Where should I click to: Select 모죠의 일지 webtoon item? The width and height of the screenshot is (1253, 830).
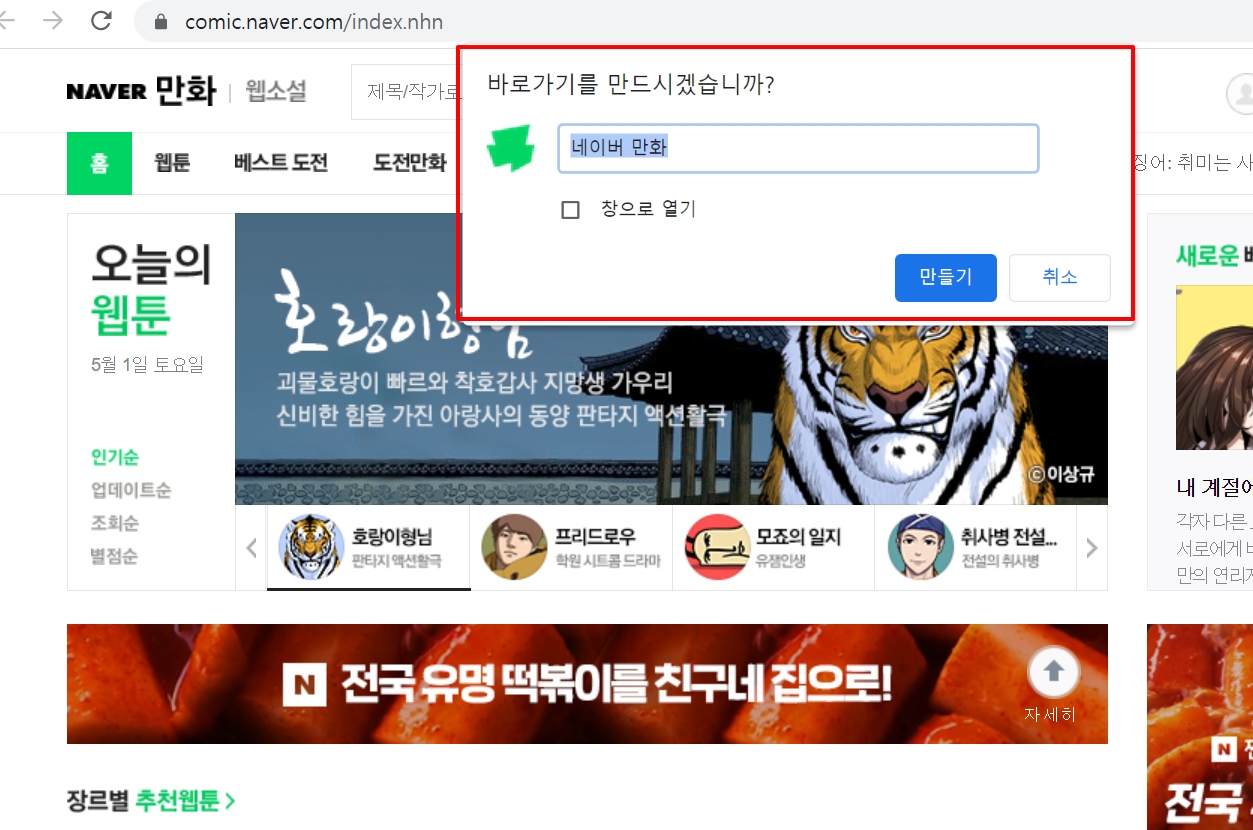773,548
